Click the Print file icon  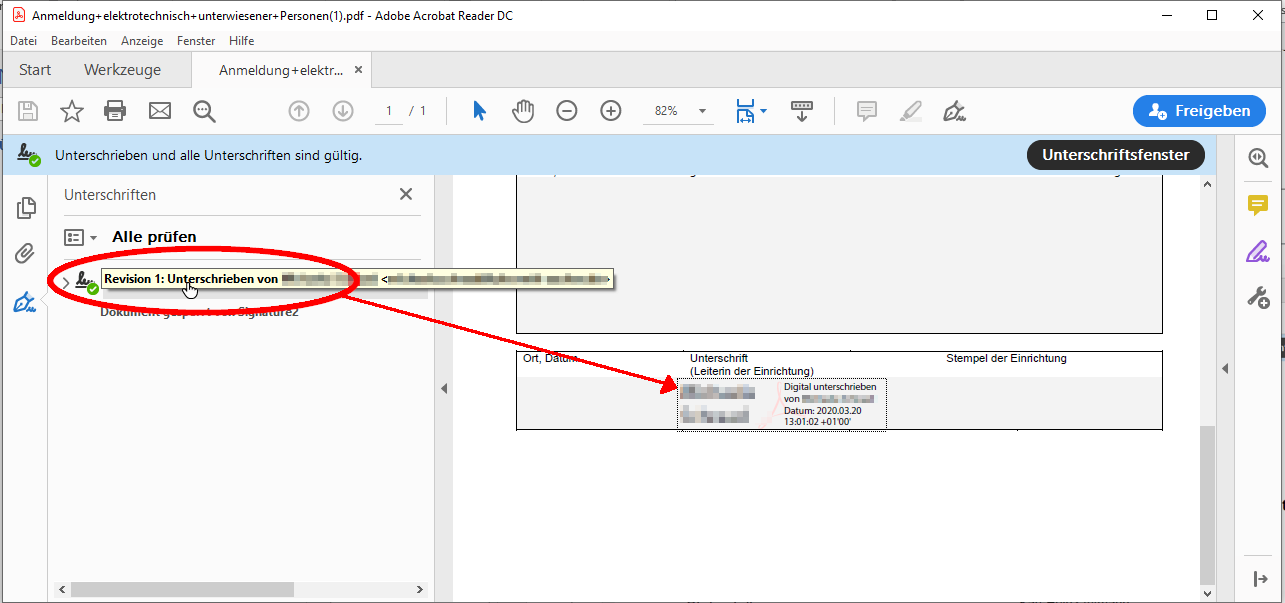[115, 111]
